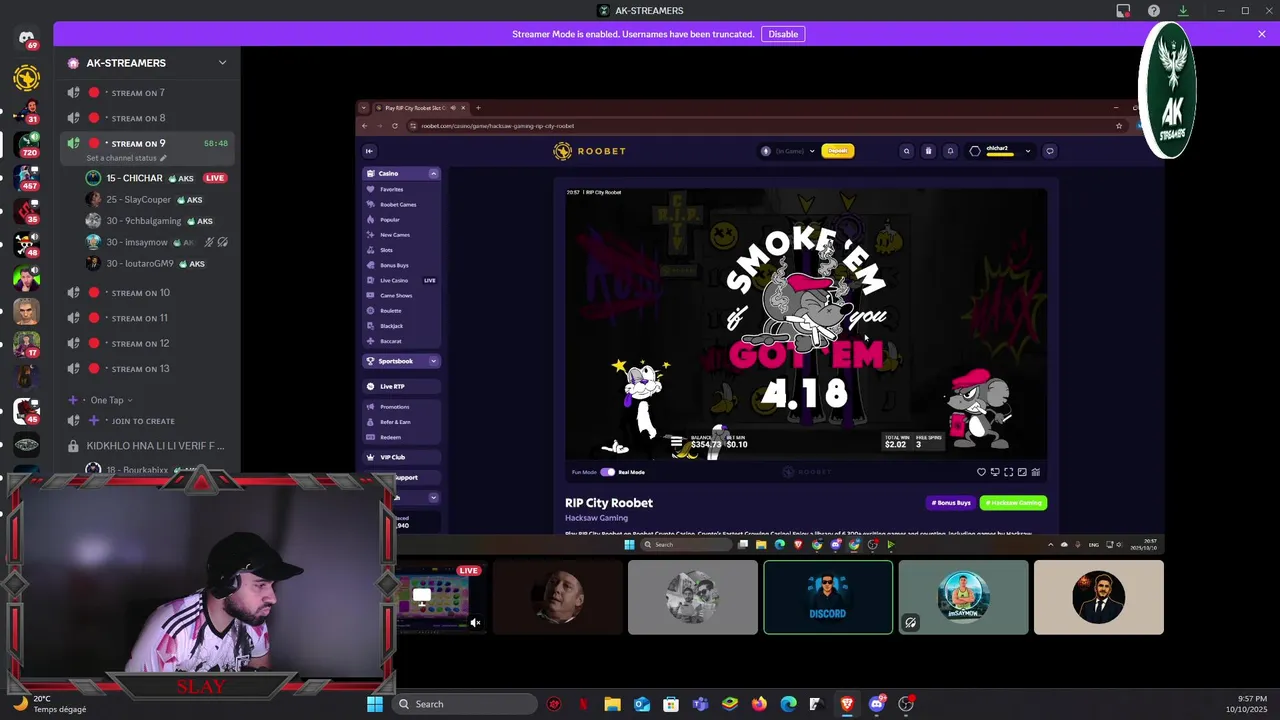Open the server with 45 badge

click(27, 411)
